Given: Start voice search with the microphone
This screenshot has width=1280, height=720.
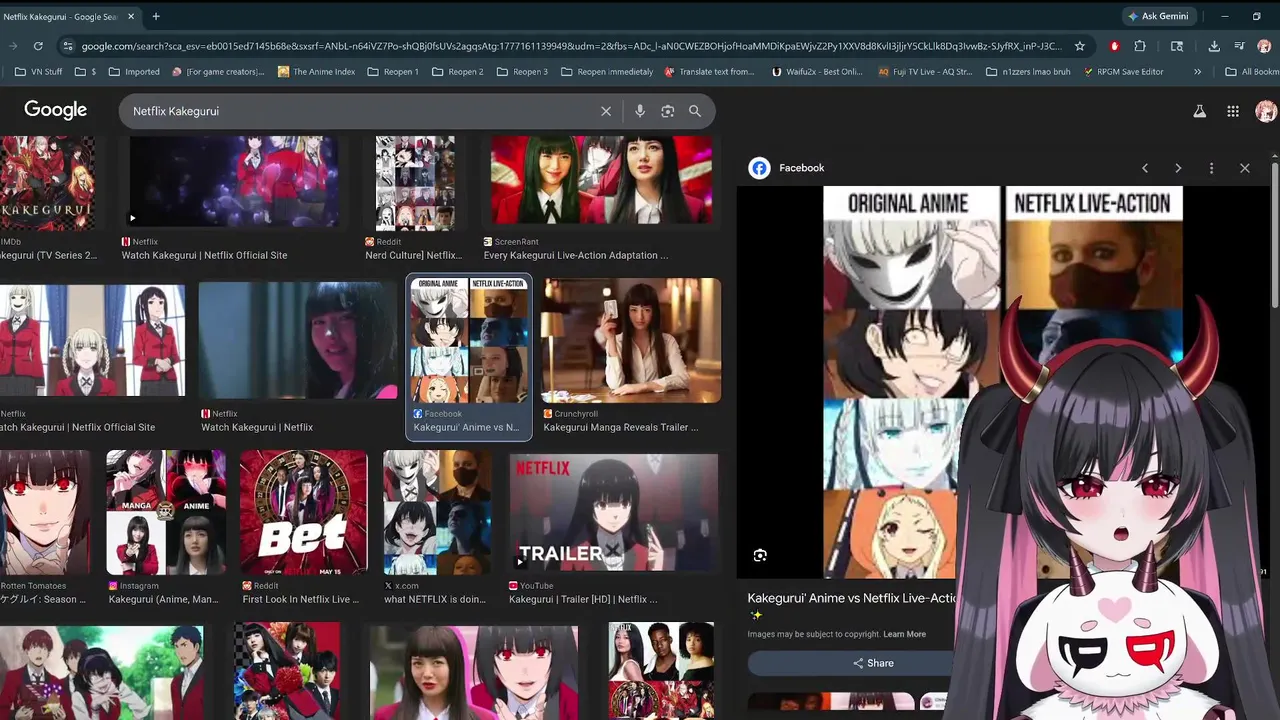Looking at the screenshot, I should click(640, 111).
